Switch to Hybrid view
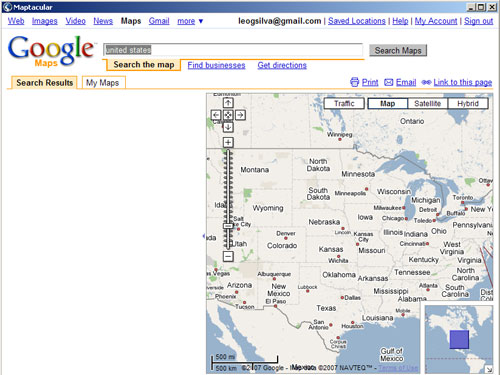Image resolution: width=500 pixels, height=375 pixels. point(468,104)
